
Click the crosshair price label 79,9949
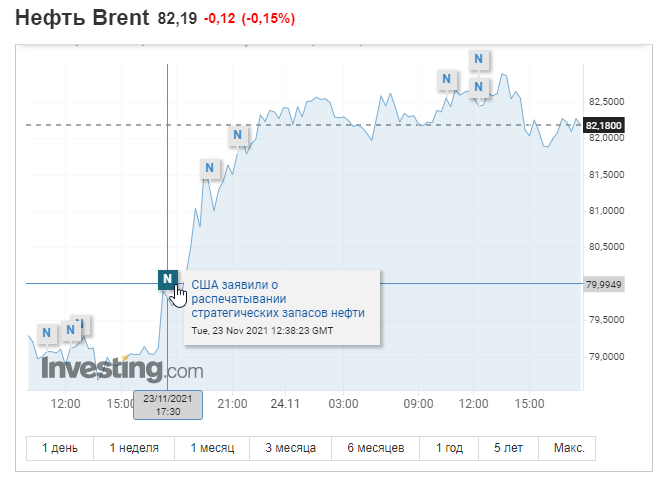(x=603, y=284)
